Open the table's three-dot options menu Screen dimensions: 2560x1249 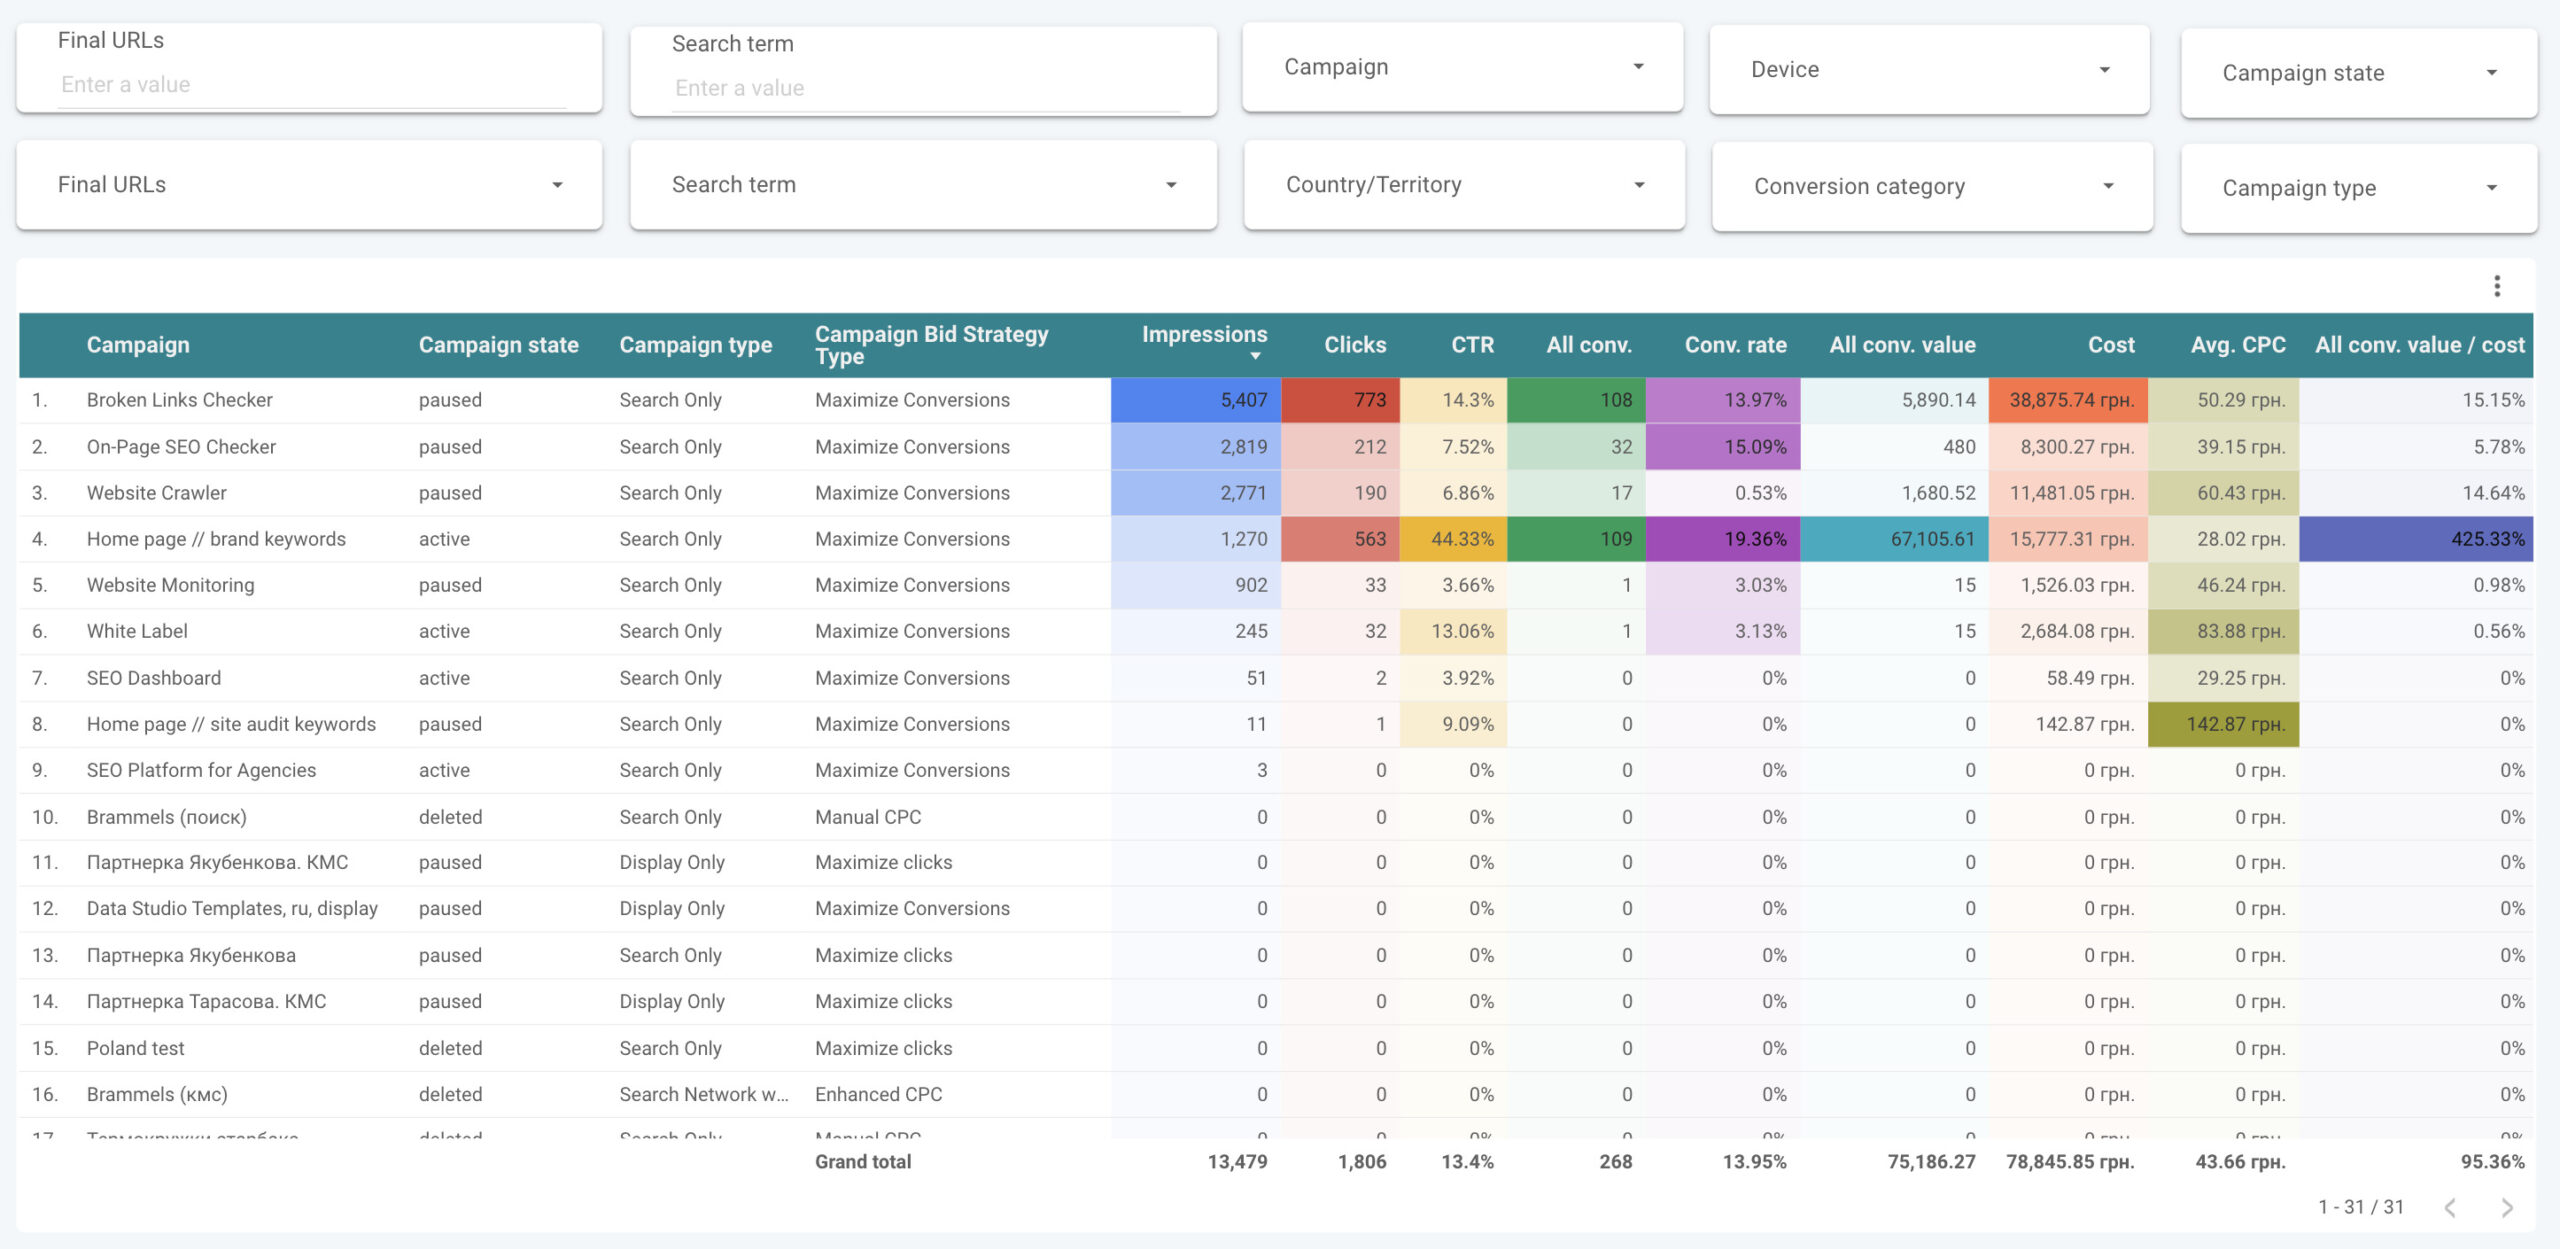[2496, 287]
